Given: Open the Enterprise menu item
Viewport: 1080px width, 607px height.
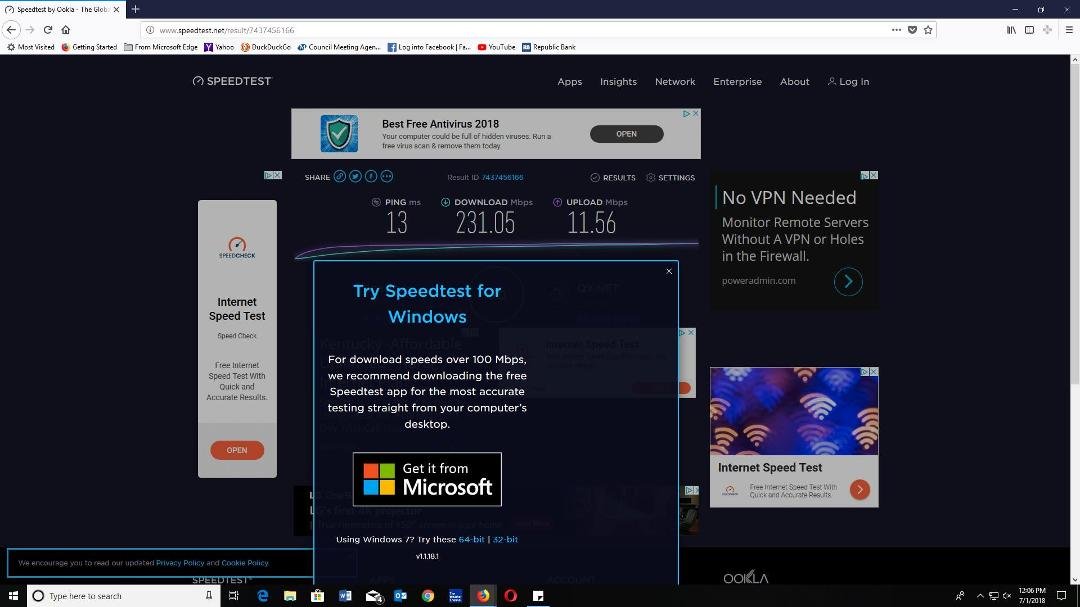Looking at the screenshot, I should pyautogui.click(x=738, y=81).
